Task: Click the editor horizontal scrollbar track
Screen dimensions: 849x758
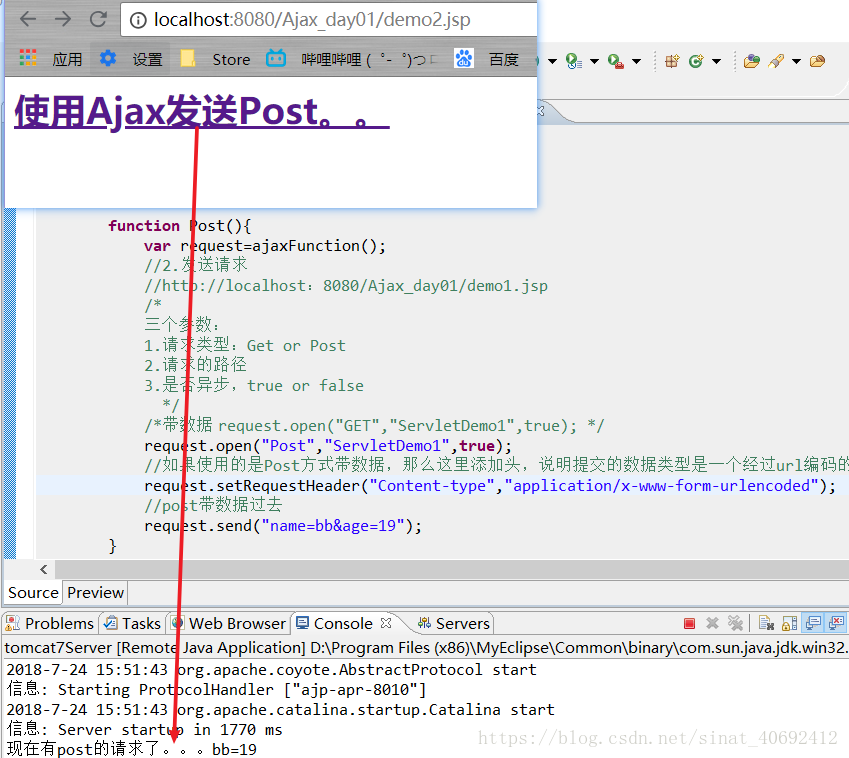Action: (452, 570)
